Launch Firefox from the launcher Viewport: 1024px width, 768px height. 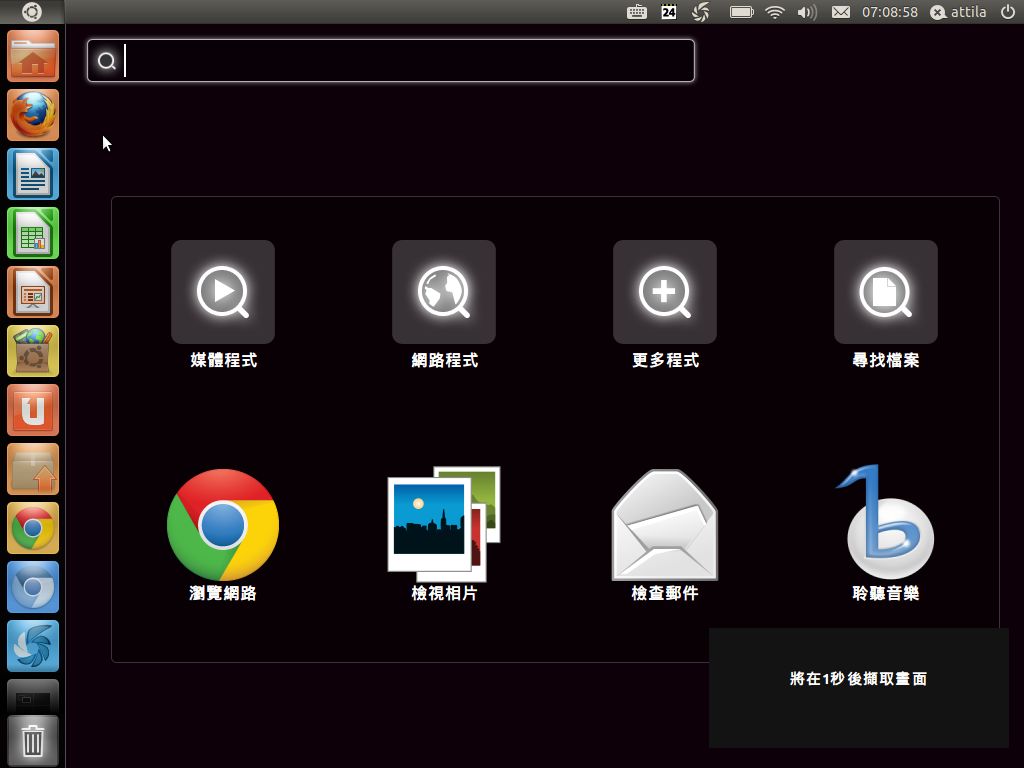point(33,115)
